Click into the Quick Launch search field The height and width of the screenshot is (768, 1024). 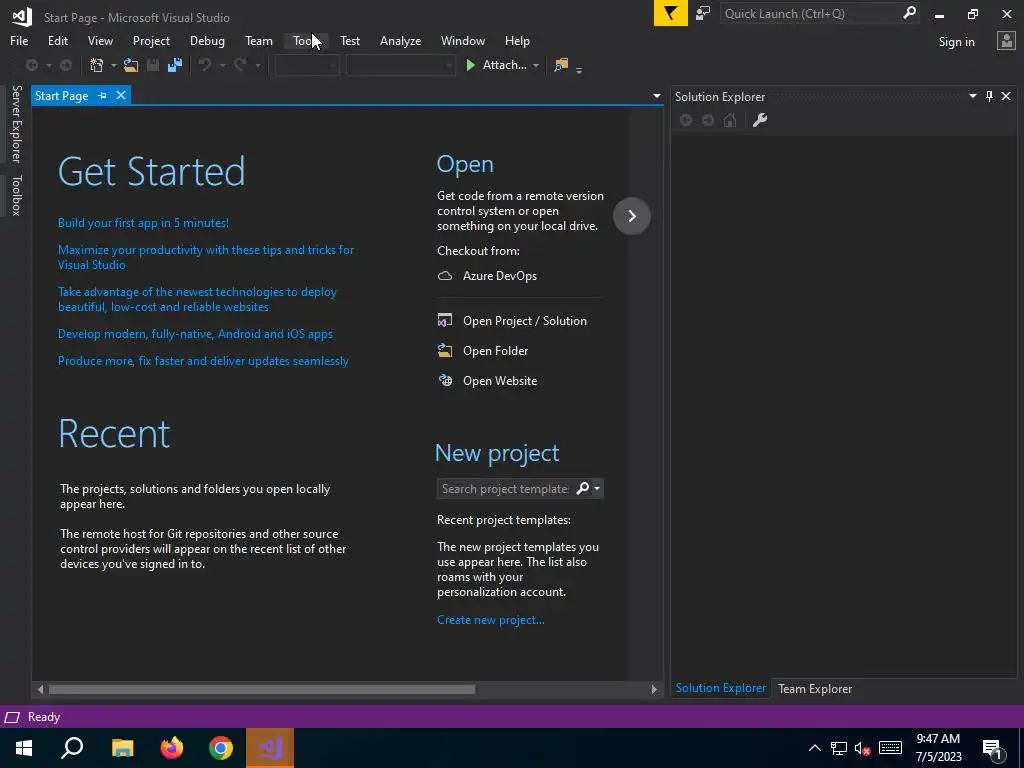[x=810, y=14]
